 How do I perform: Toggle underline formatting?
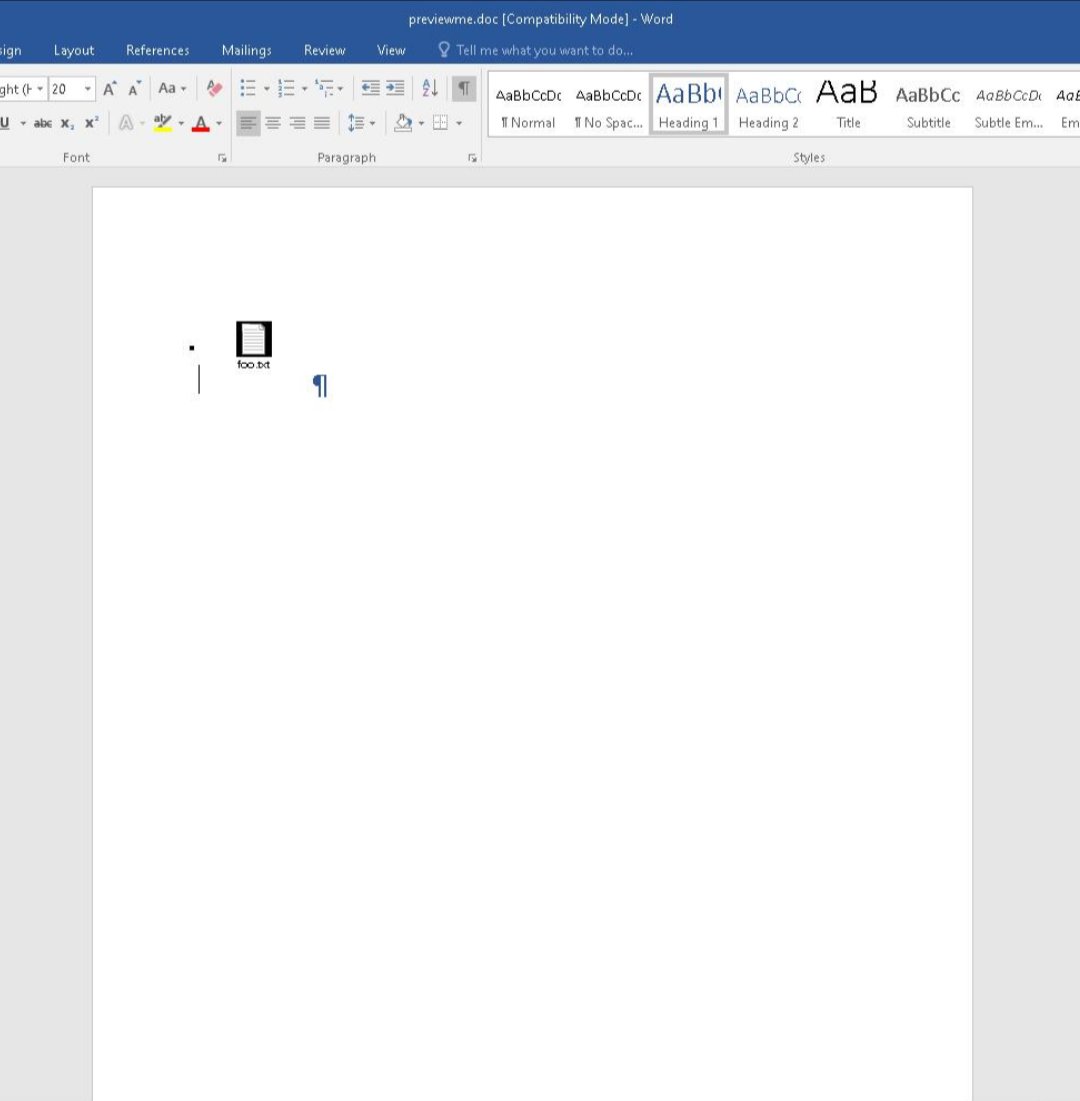coord(6,123)
